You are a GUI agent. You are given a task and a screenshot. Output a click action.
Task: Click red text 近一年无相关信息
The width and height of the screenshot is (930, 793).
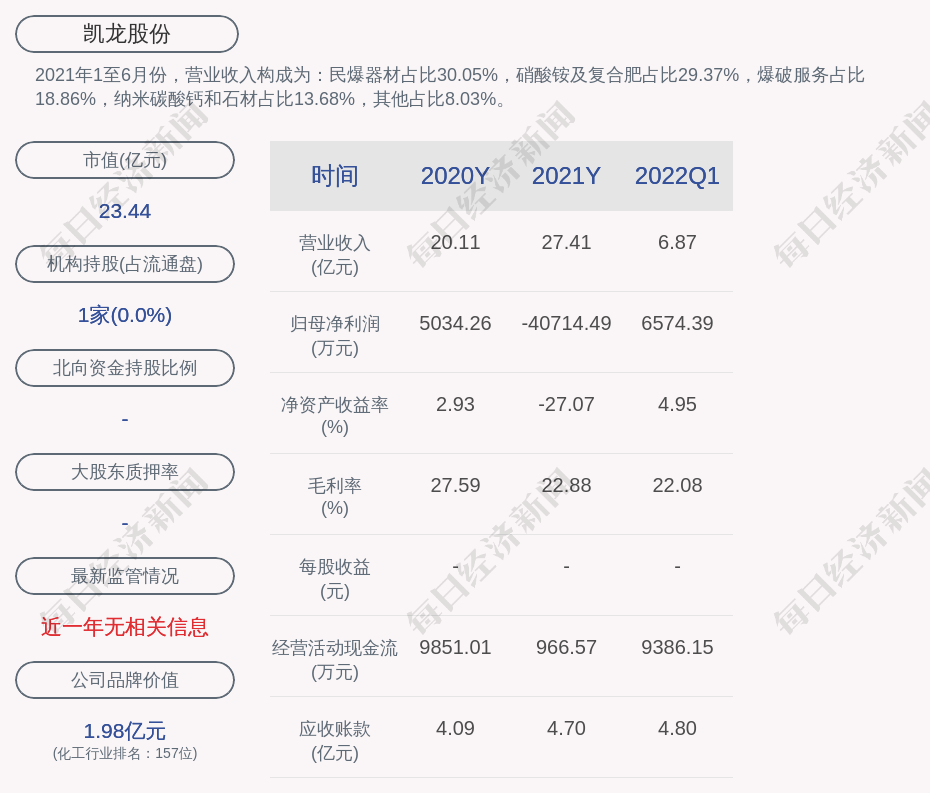[125, 627]
